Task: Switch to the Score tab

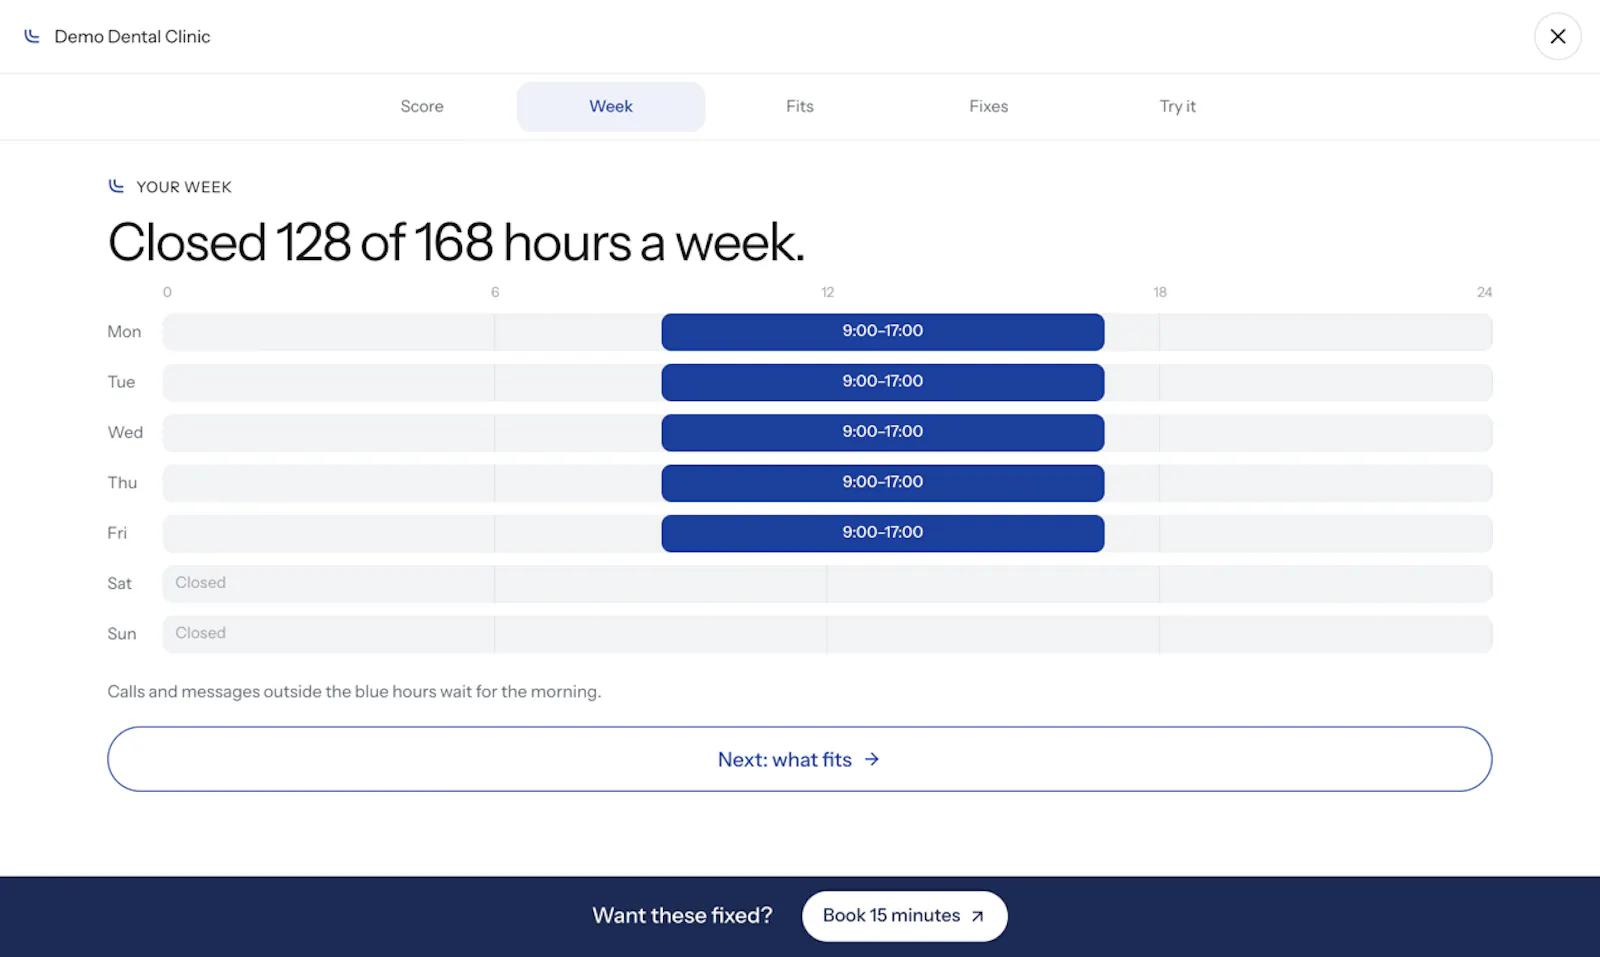Action: coord(422,106)
